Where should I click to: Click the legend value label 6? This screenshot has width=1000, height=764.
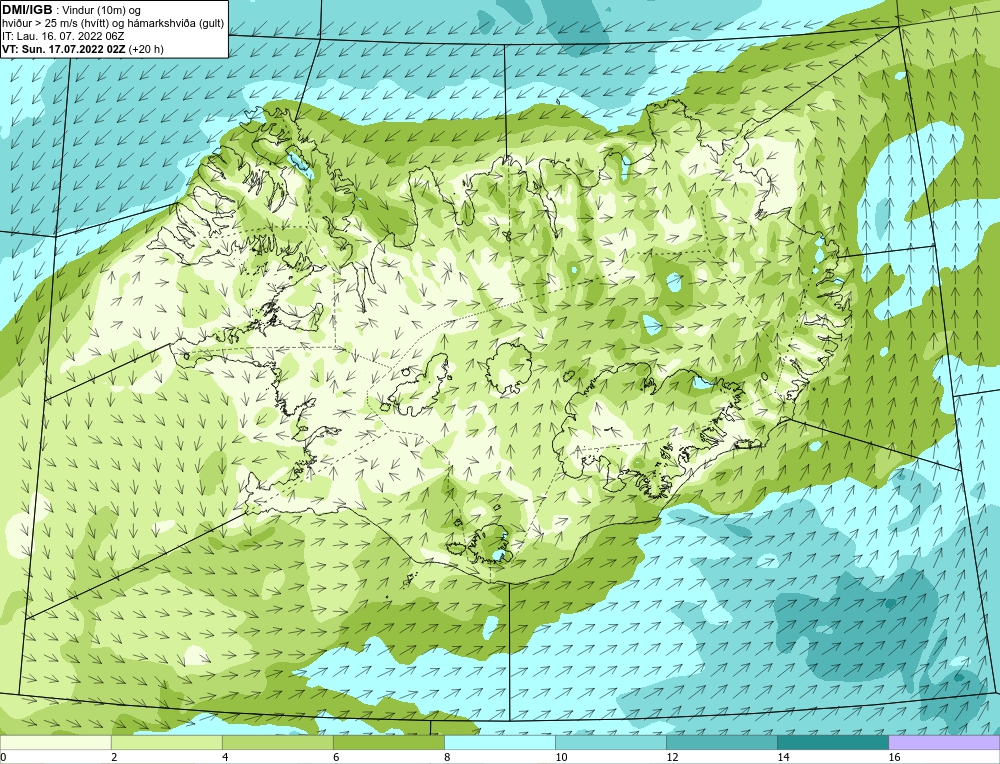coord(336,757)
